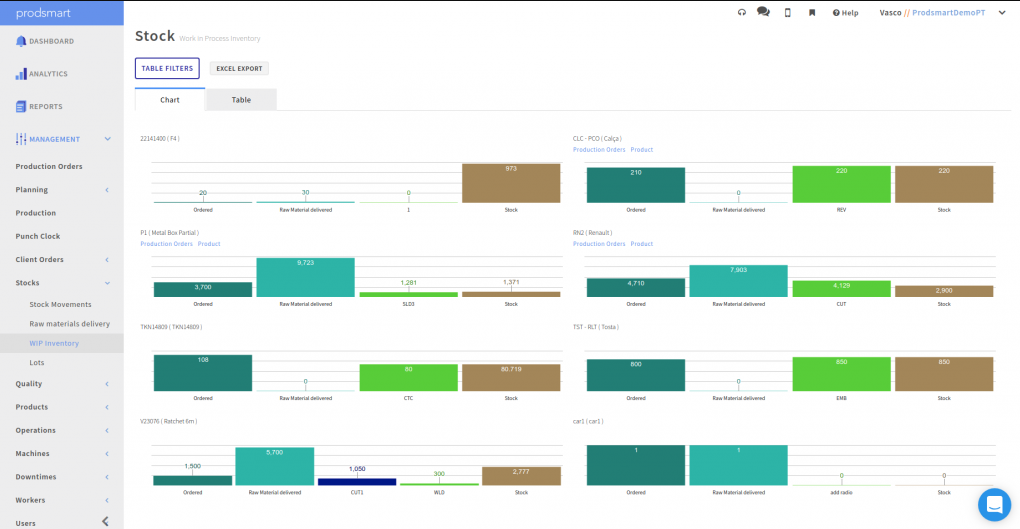Screen dimensions: 1020x529
Task: Click the Excel Export button
Action: coord(239,68)
